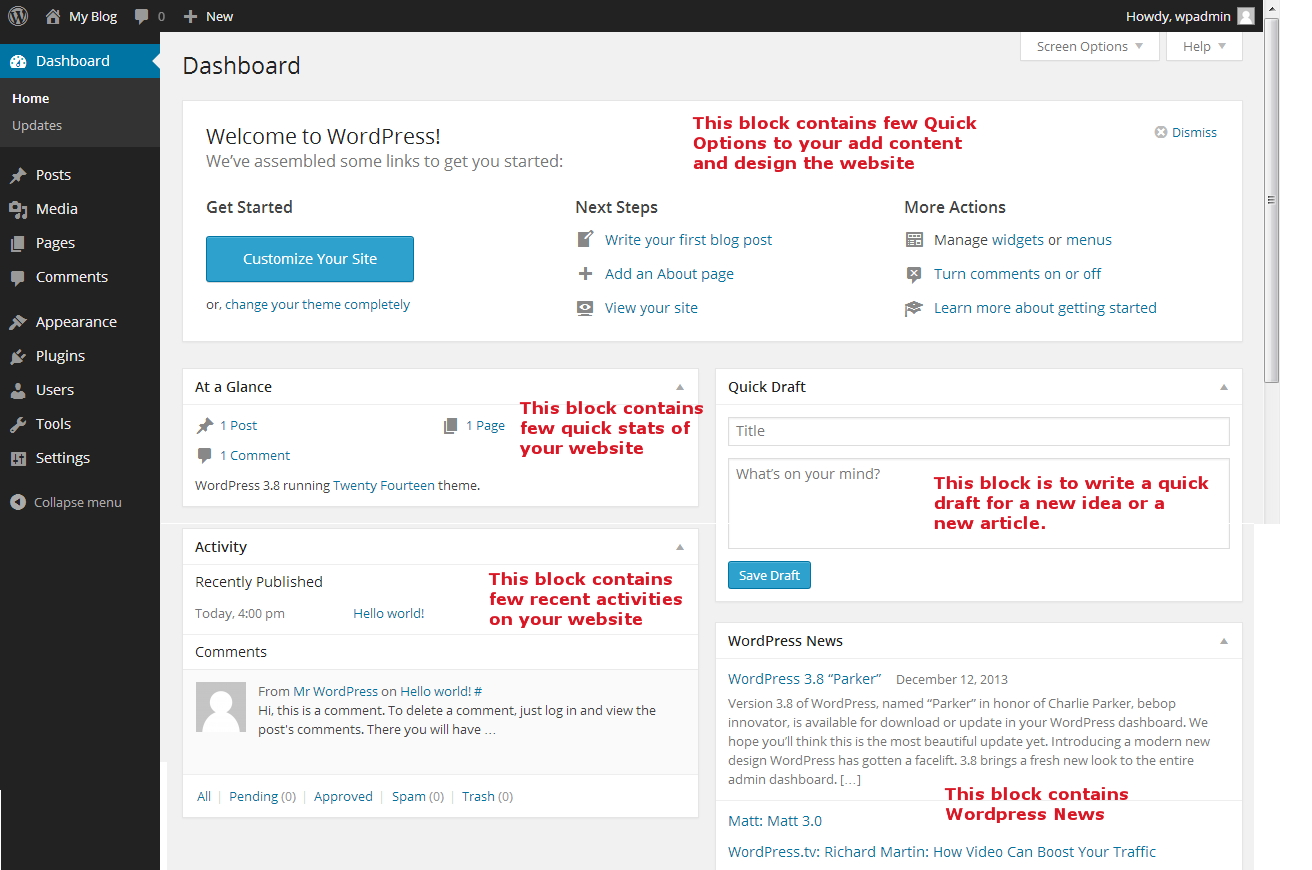
Task: Collapse the At a Glance widget
Action: (680, 387)
